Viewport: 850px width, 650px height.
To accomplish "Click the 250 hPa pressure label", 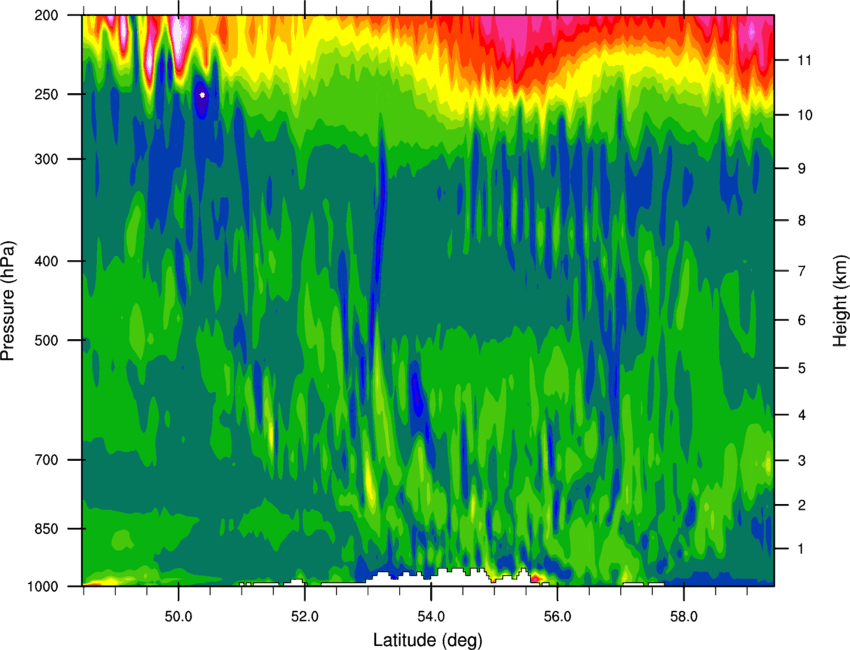I will click(47, 94).
